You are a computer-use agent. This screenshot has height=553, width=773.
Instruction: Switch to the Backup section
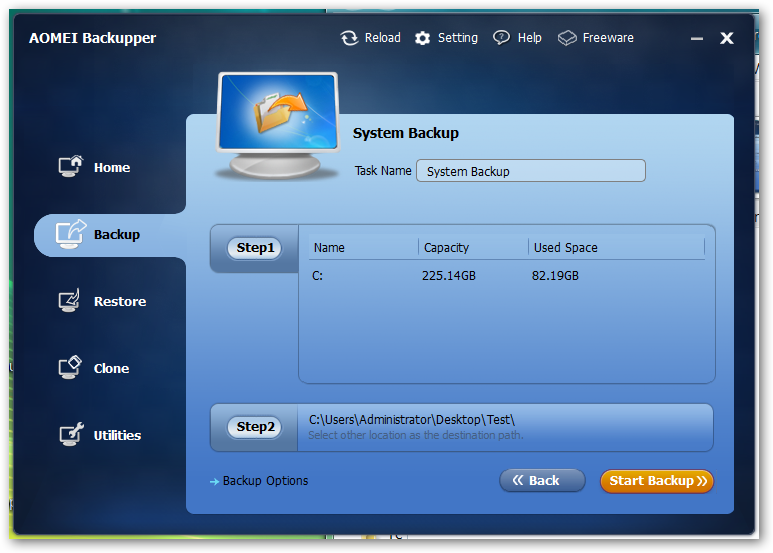coord(117,235)
